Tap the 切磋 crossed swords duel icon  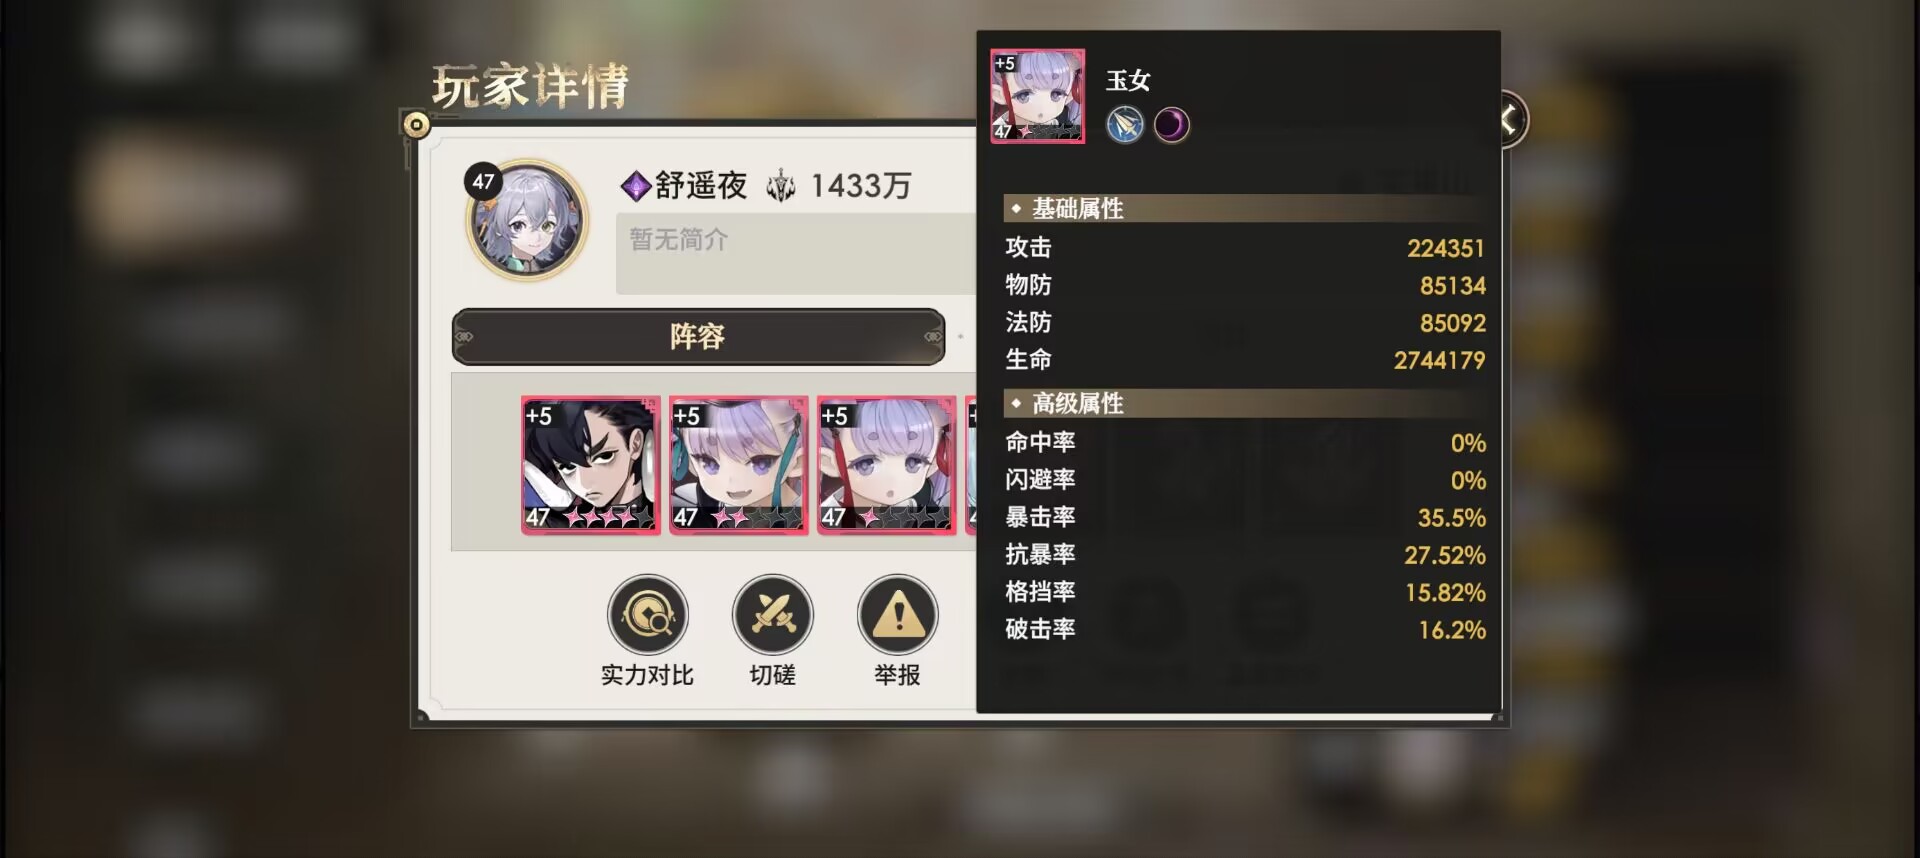(772, 615)
